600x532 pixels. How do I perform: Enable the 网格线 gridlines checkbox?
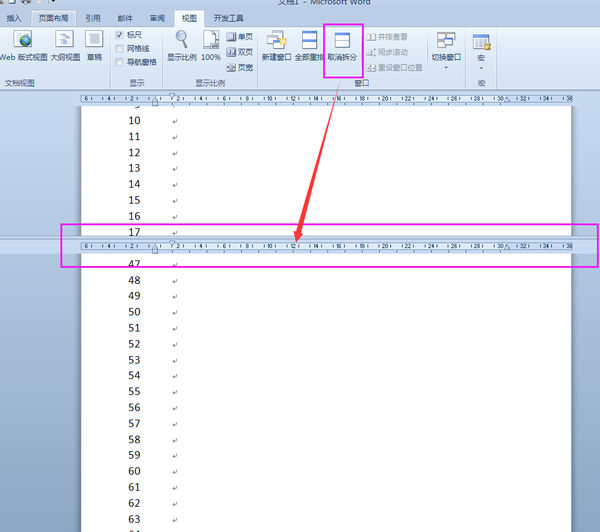pos(119,49)
